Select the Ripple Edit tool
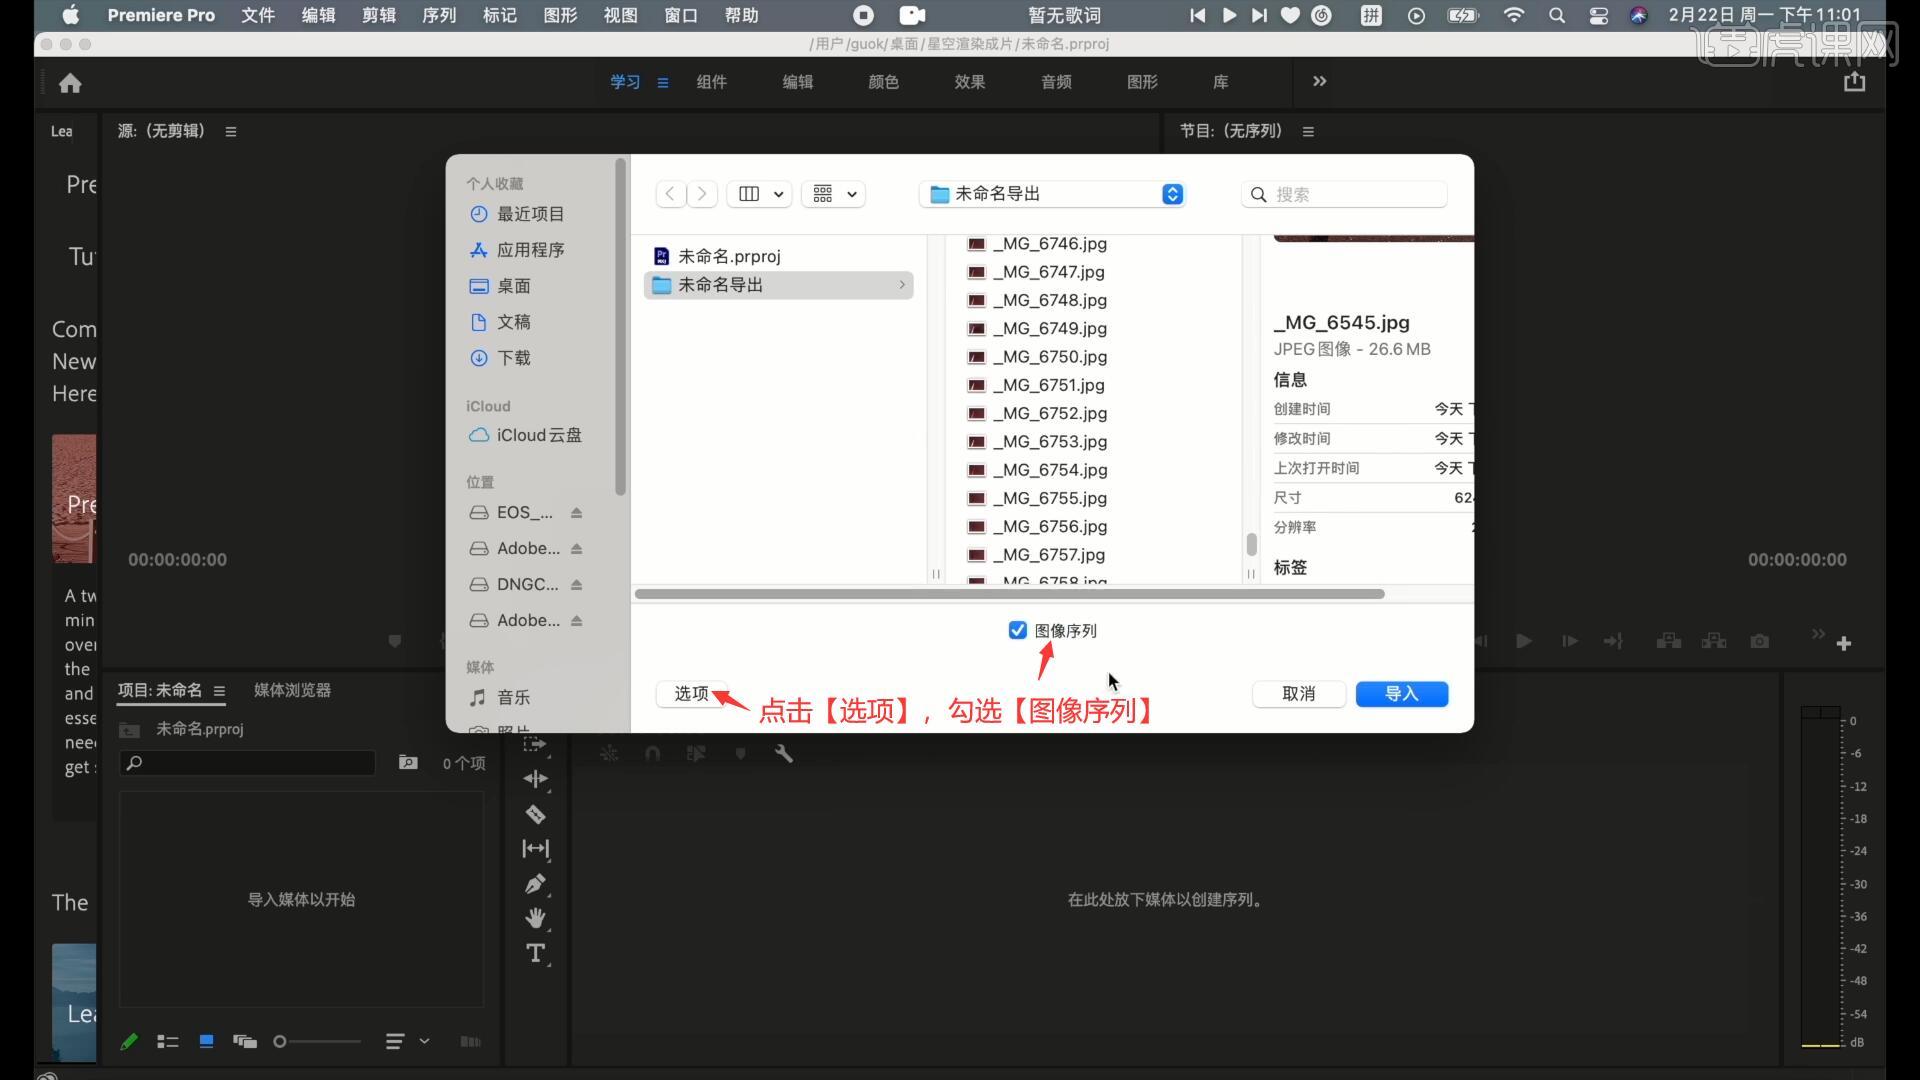Image resolution: width=1920 pixels, height=1080 pixels. click(x=536, y=779)
